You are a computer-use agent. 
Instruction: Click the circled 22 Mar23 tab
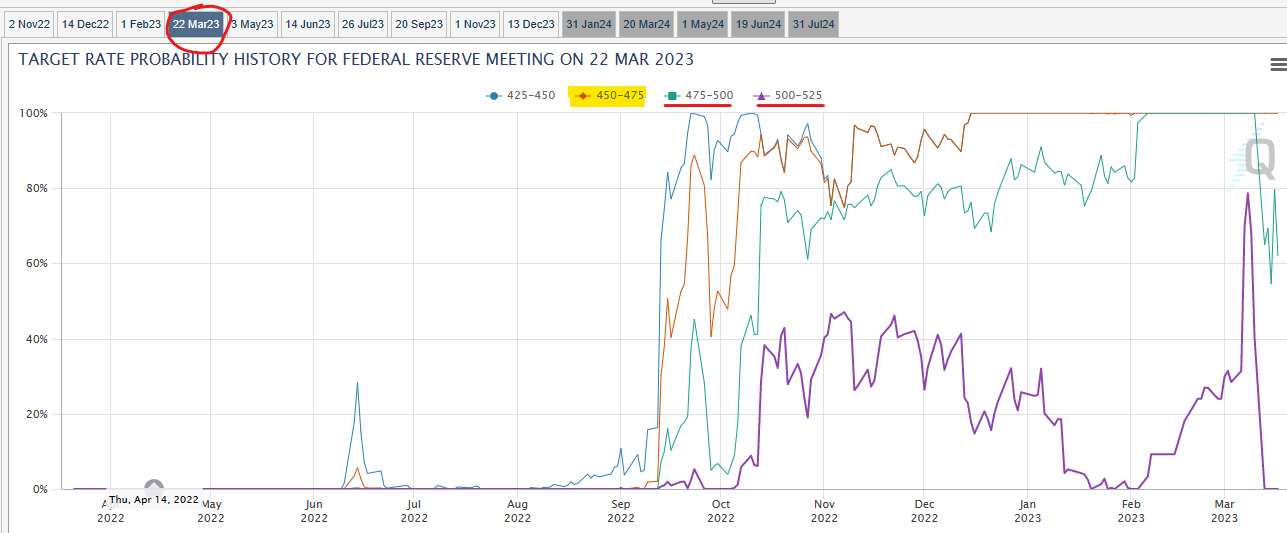pyautogui.click(x=196, y=24)
